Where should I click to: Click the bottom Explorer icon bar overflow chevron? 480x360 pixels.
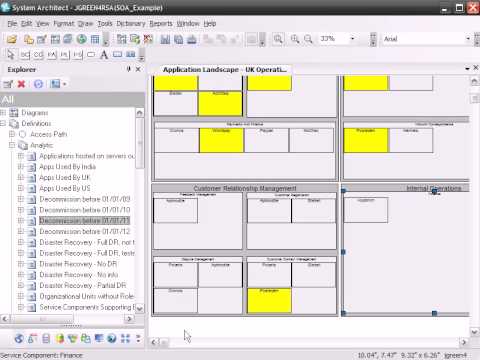[x=138, y=339]
